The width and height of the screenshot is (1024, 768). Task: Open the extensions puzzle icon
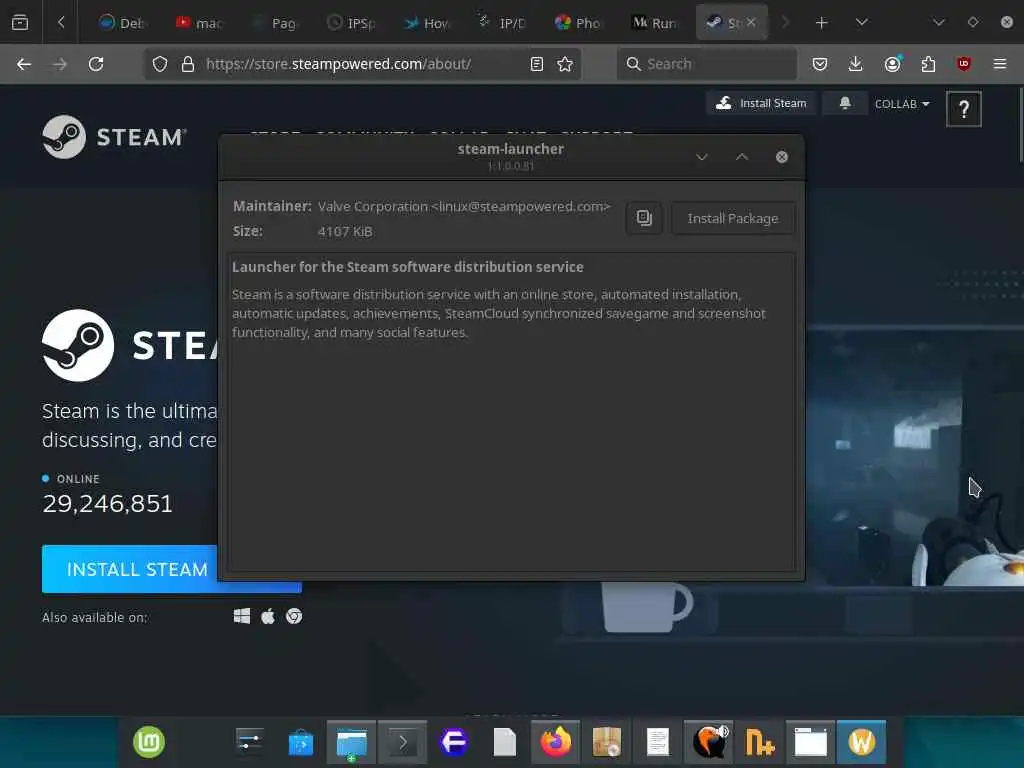928,64
